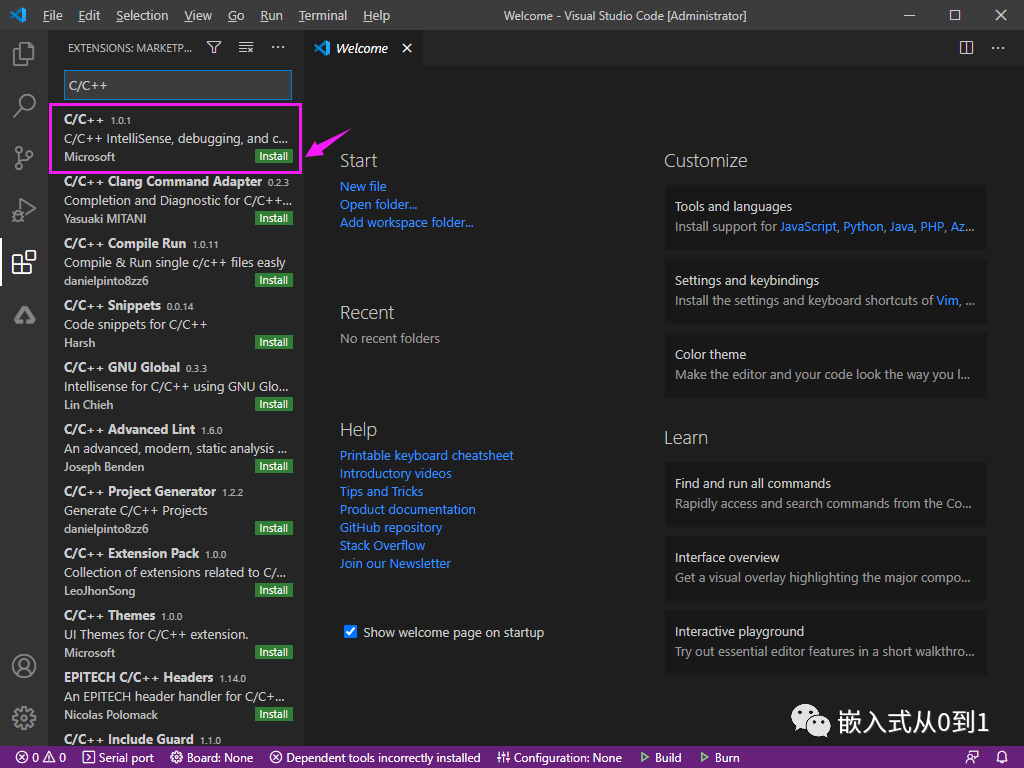Open the Interactive playground card

(x=825, y=642)
